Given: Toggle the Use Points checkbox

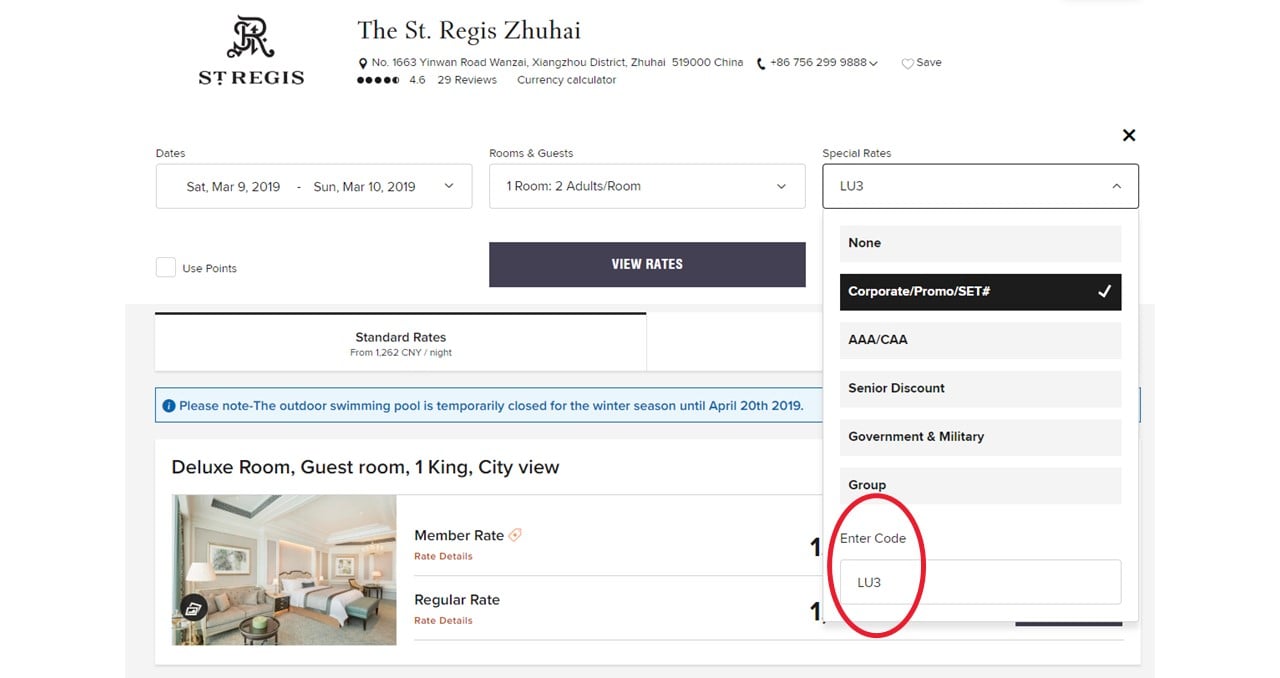Looking at the screenshot, I should (x=166, y=268).
